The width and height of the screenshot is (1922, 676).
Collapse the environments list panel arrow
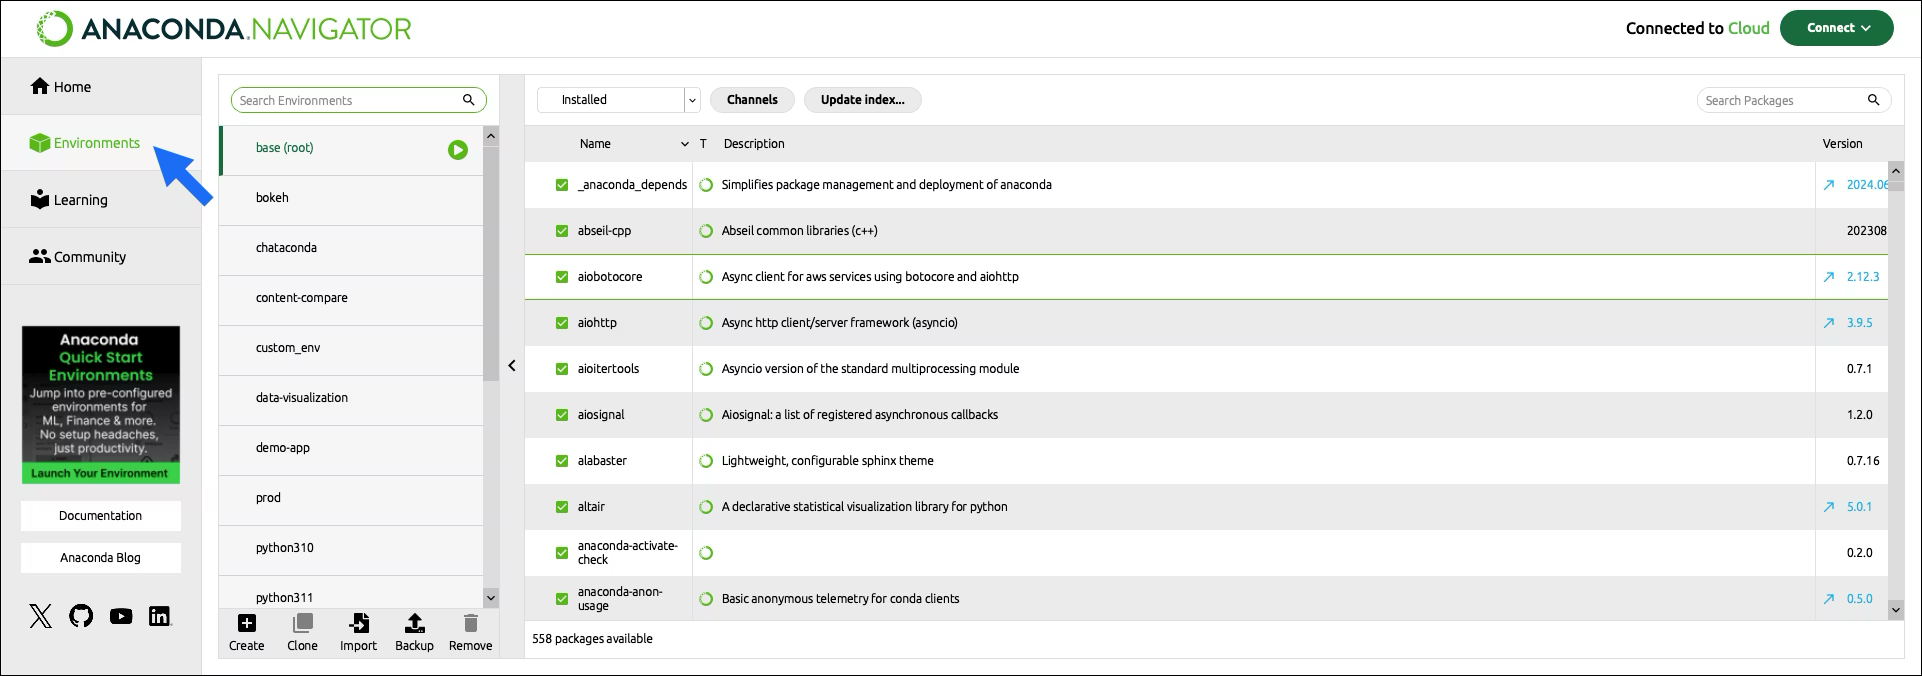point(512,366)
